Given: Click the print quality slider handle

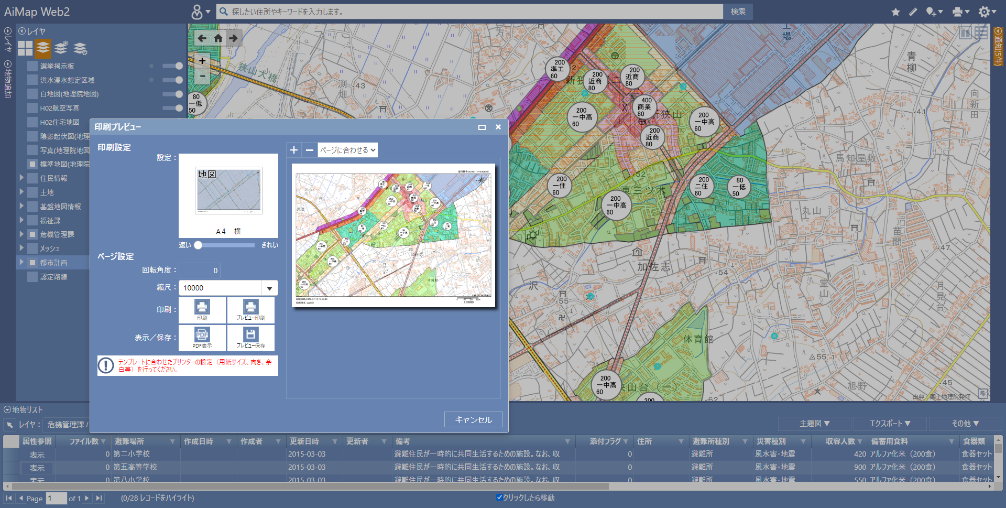Looking at the screenshot, I should 199,244.
